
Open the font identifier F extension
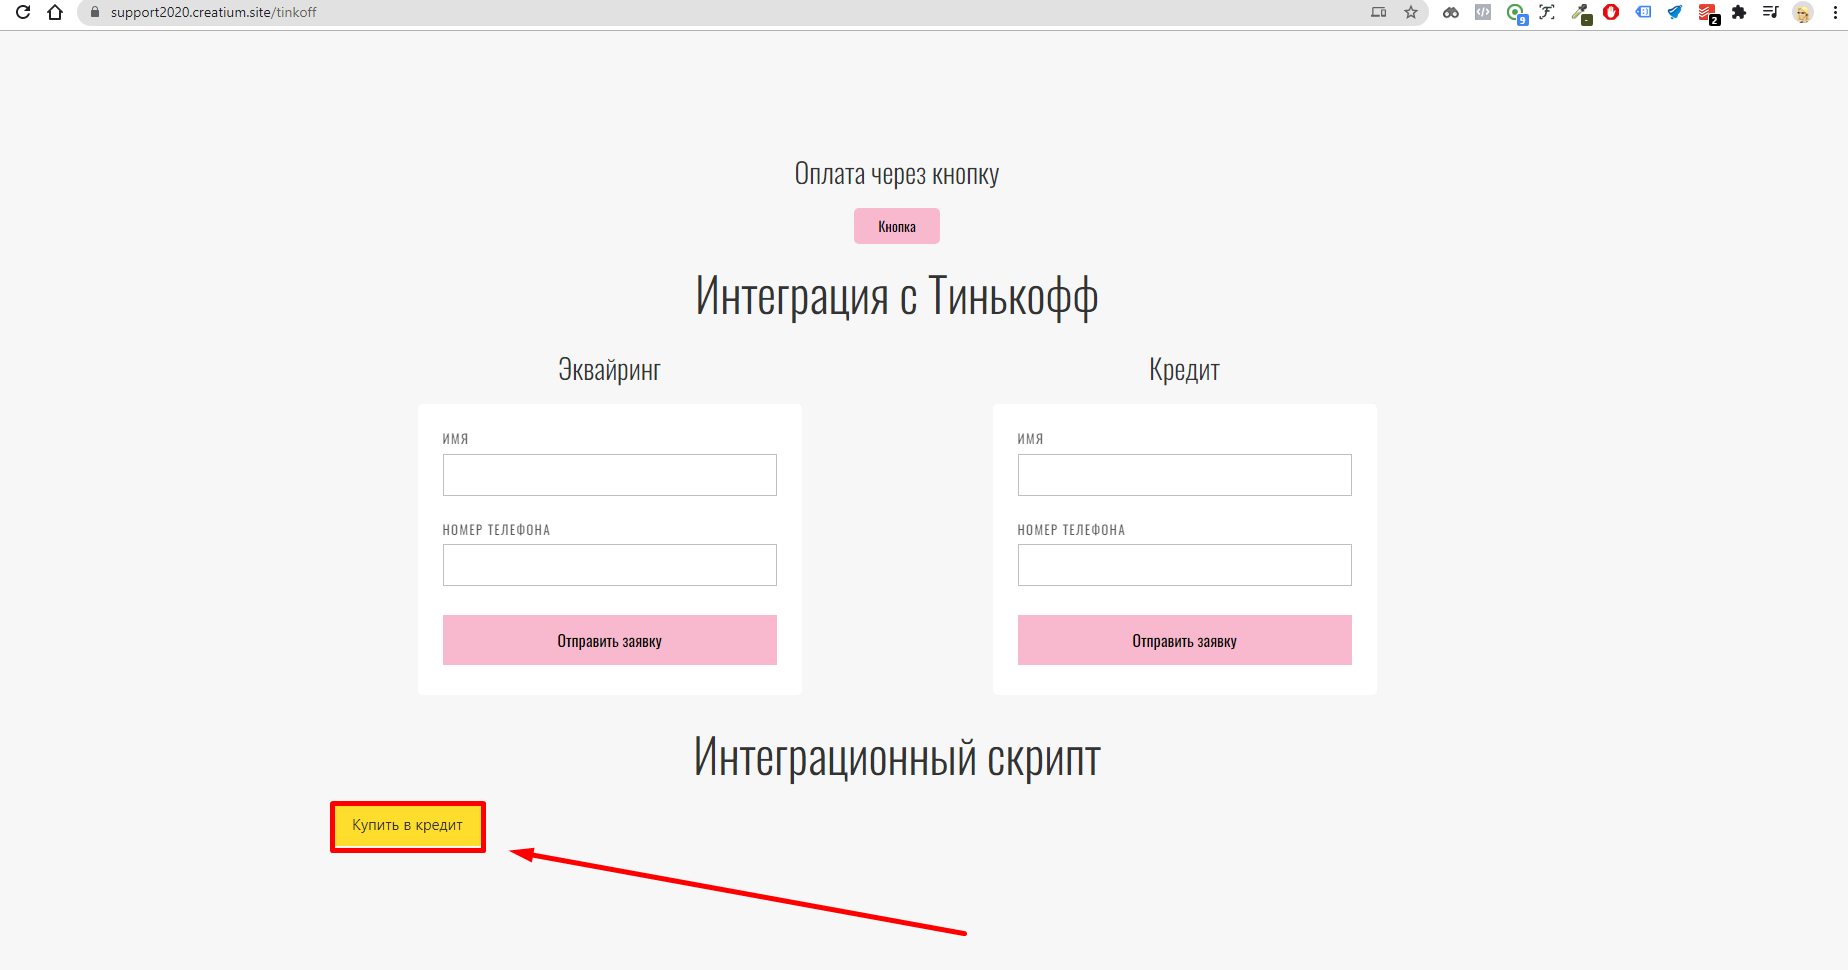(x=1547, y=12)
